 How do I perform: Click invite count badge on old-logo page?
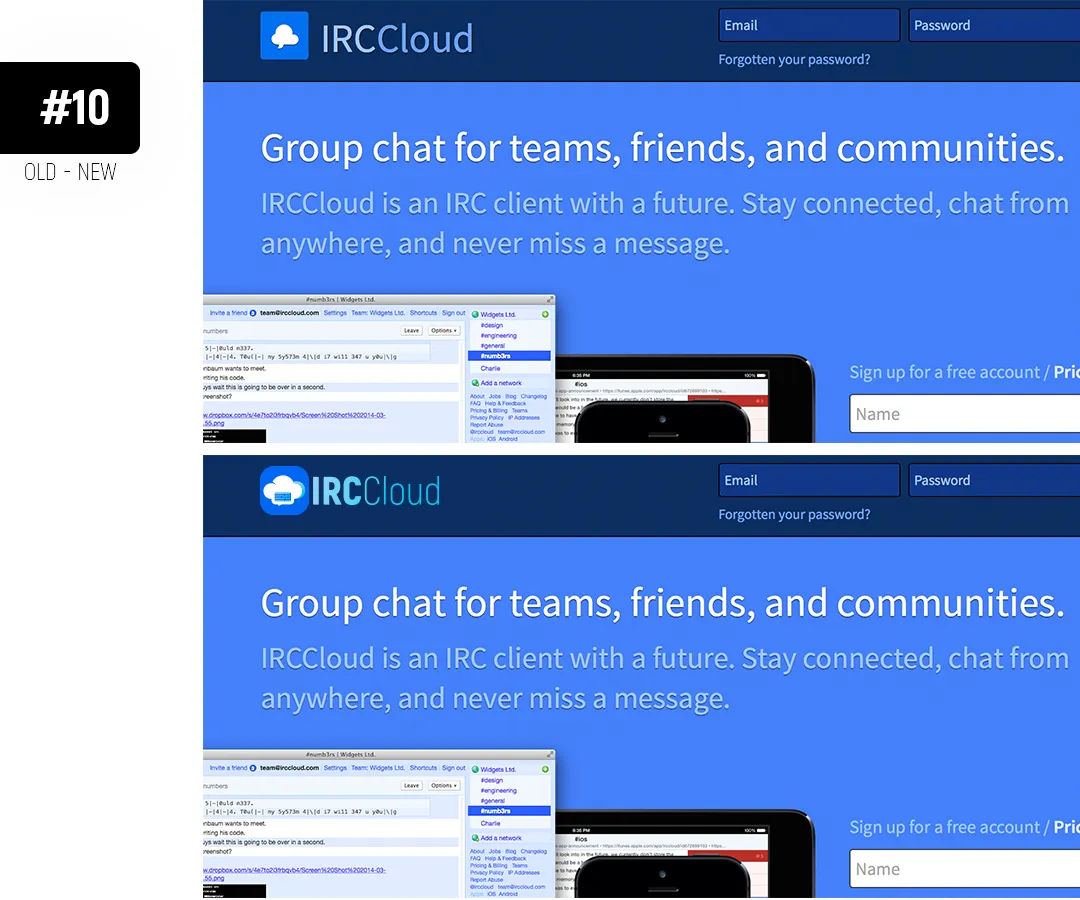pos(253,313)
